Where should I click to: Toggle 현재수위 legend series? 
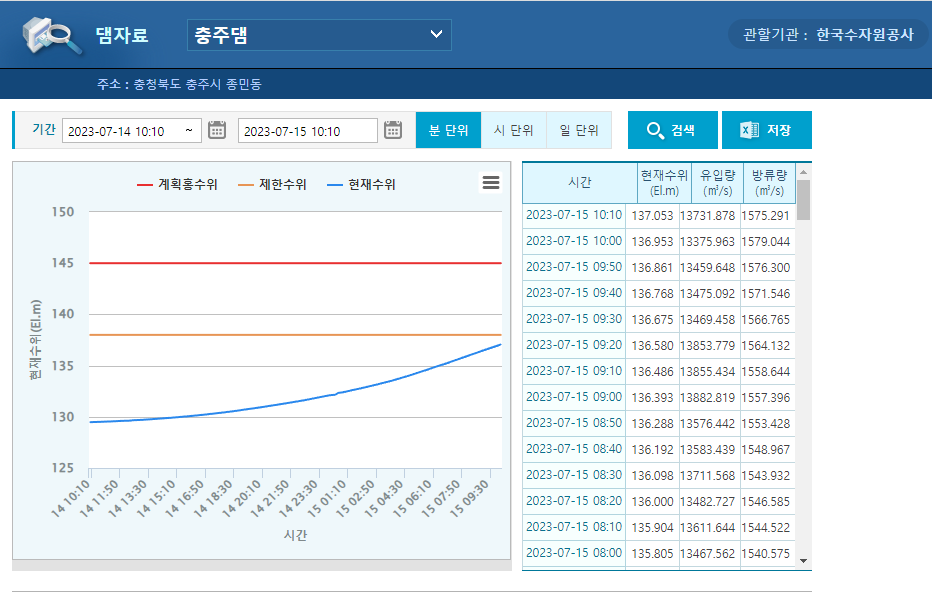pyautogui.click(x=361, y=185)
